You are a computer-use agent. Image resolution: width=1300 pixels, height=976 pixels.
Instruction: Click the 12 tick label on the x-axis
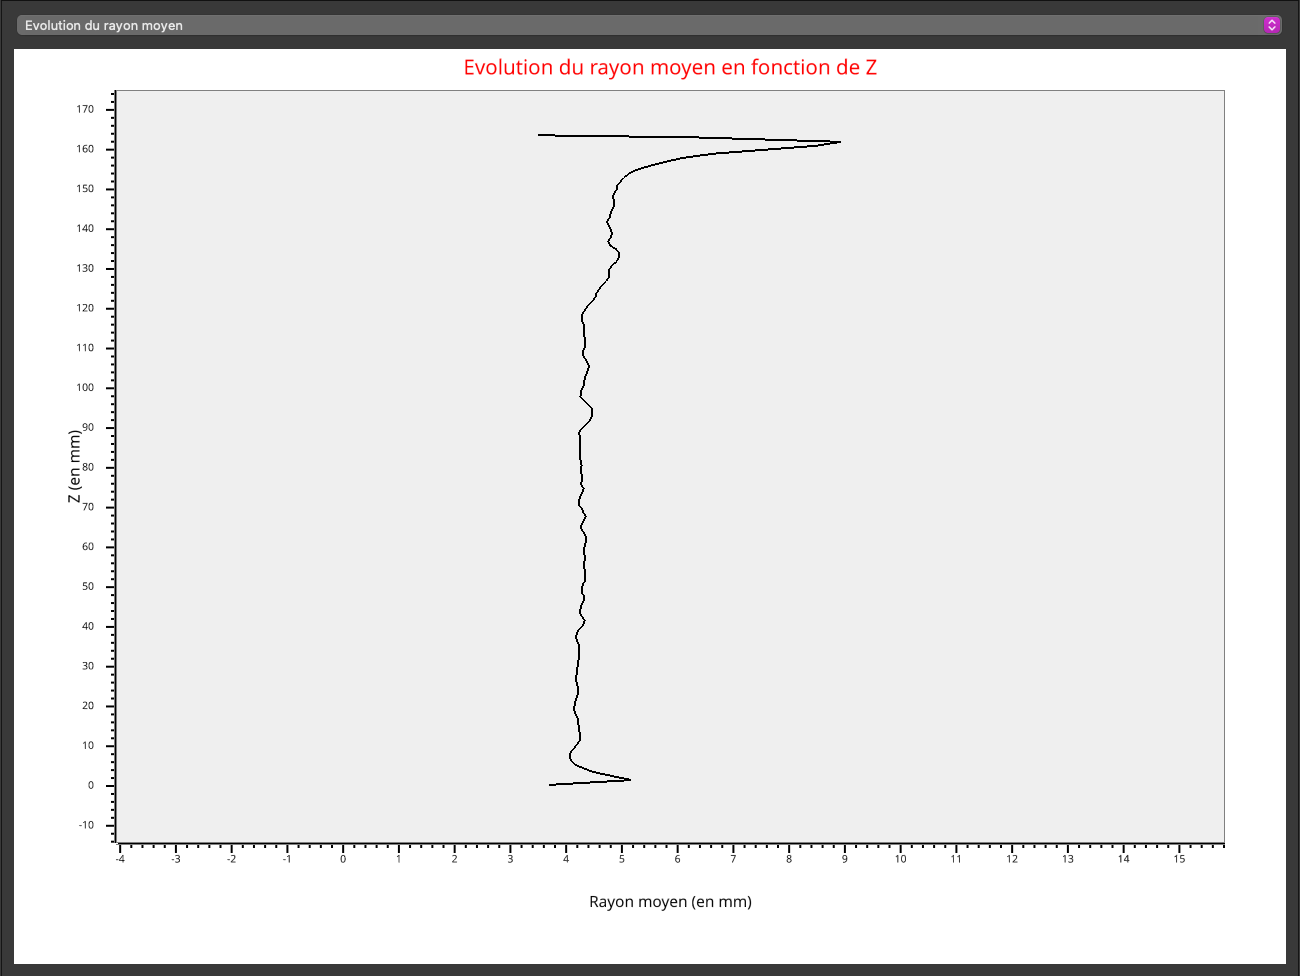tap(1012, 859)
